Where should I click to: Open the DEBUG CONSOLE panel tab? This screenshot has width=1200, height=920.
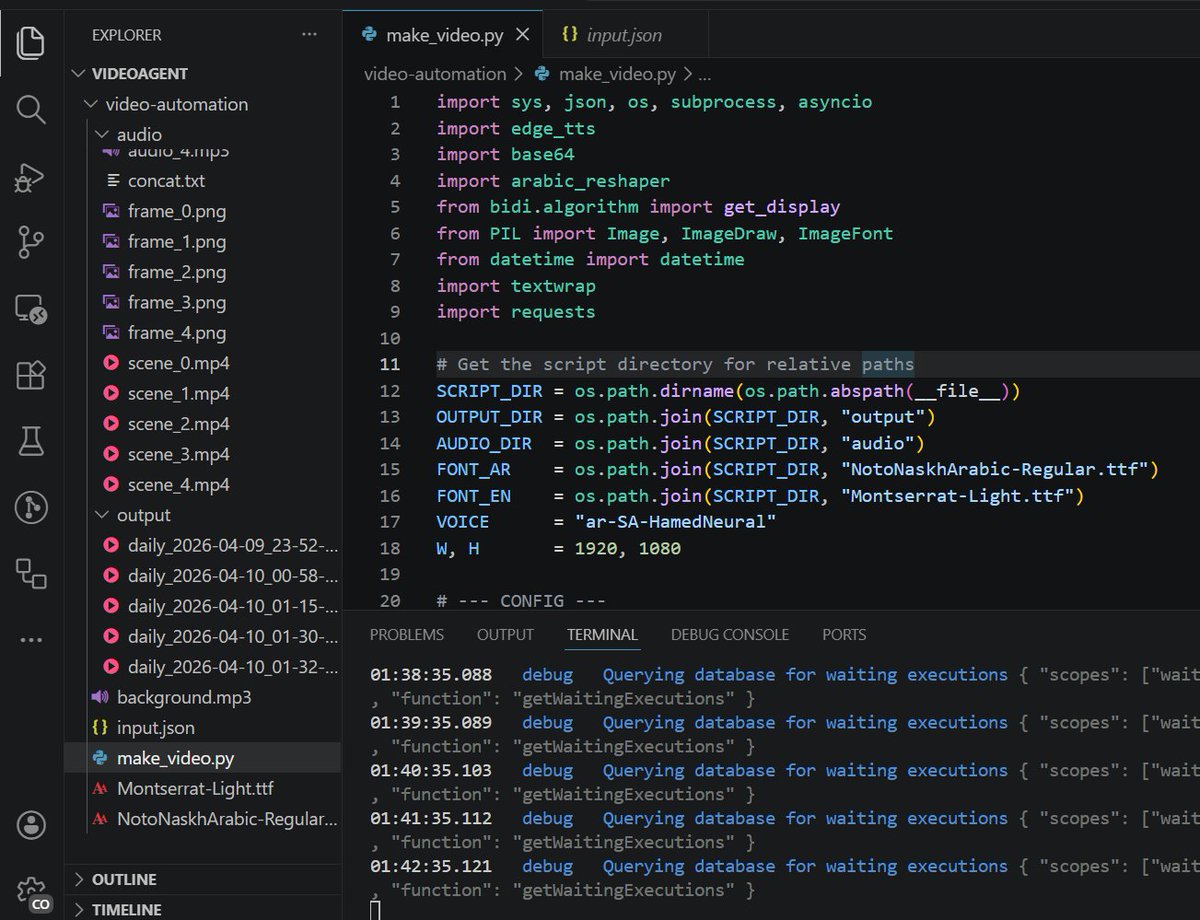730,634
